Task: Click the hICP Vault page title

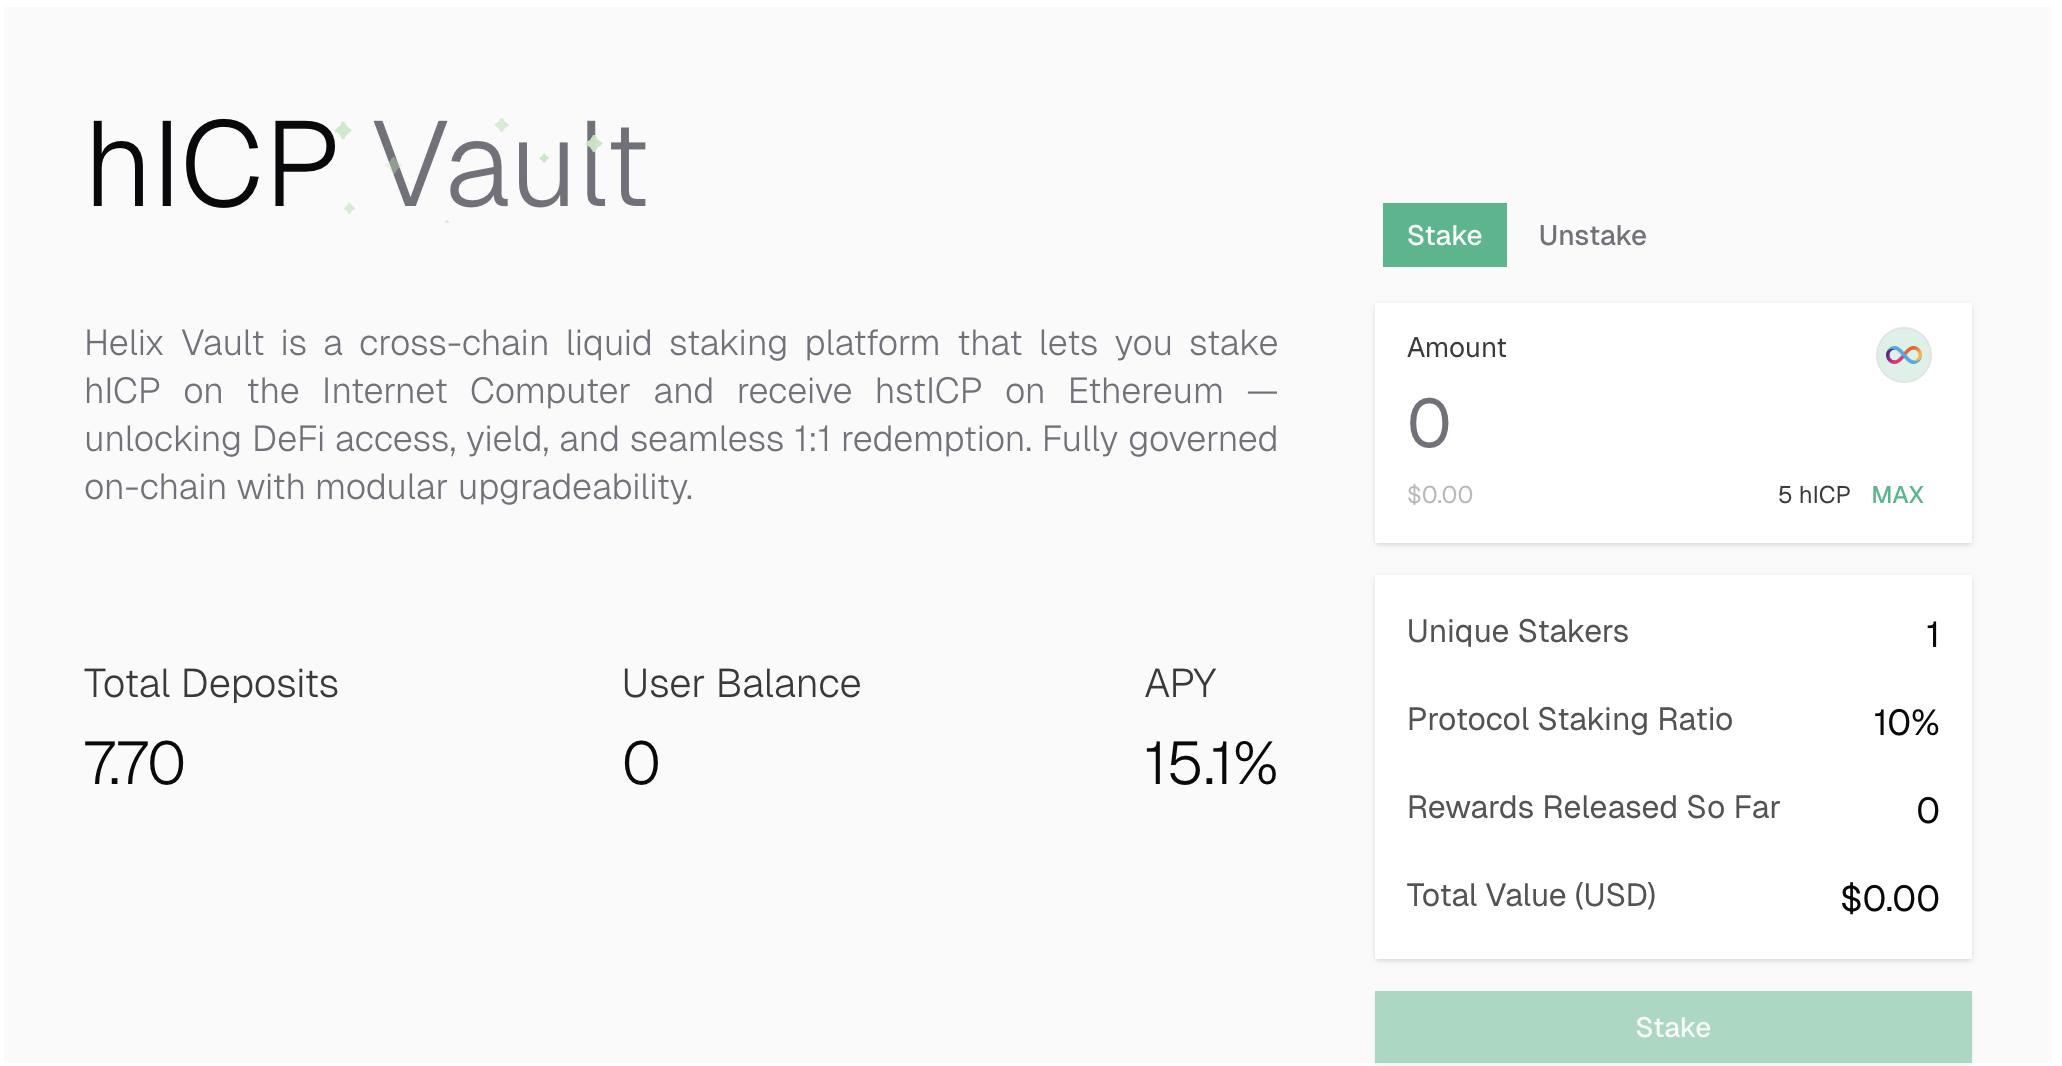Action: 366,166
